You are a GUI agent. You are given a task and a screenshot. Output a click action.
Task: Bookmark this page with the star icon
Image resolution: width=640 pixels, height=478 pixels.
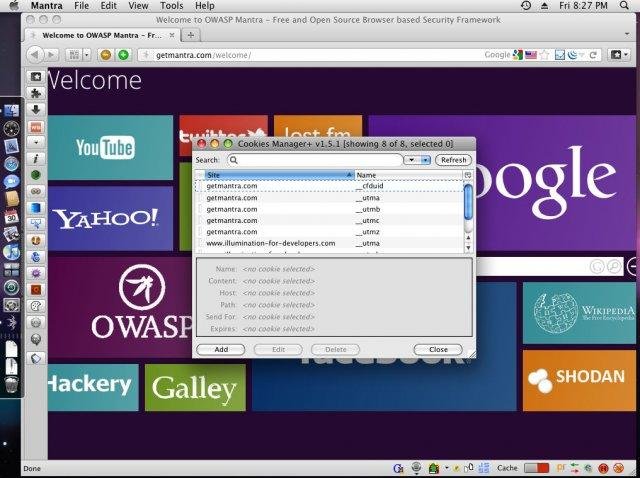tap(544, 55)
